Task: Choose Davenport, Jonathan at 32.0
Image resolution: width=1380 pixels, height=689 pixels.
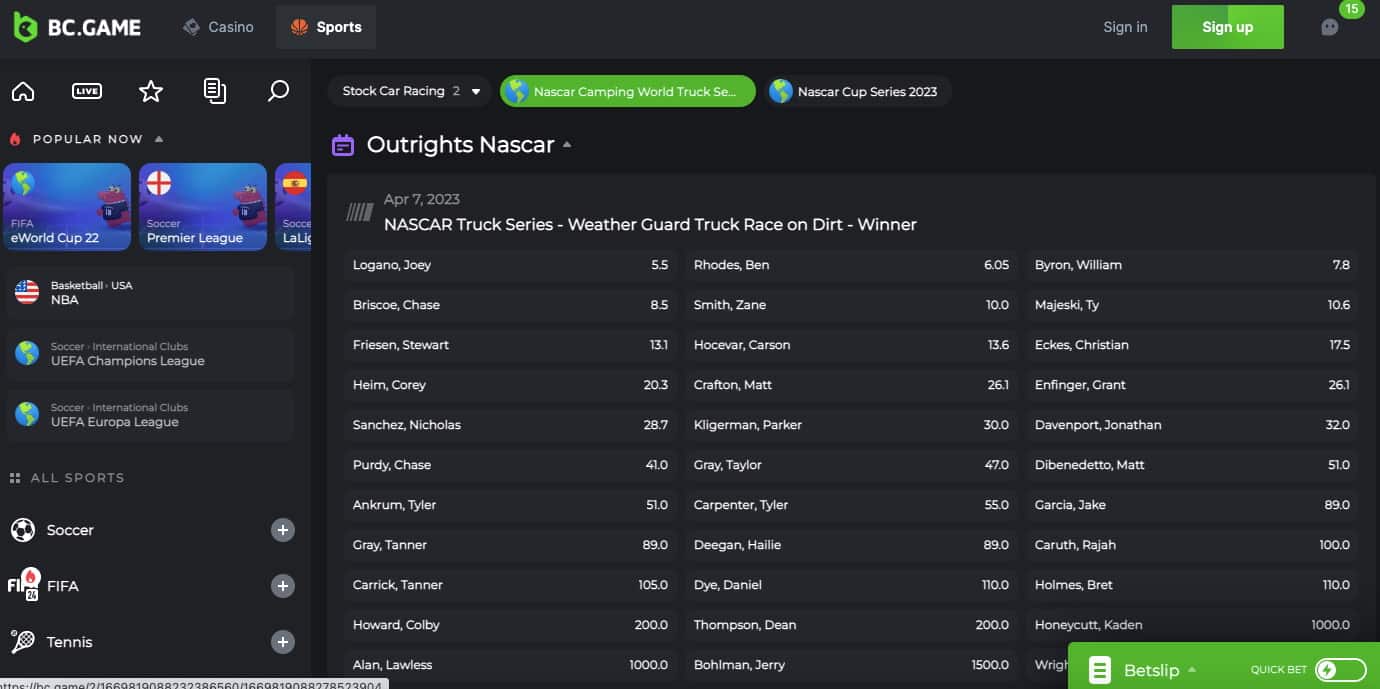Action: click(x=1192, y=425)
